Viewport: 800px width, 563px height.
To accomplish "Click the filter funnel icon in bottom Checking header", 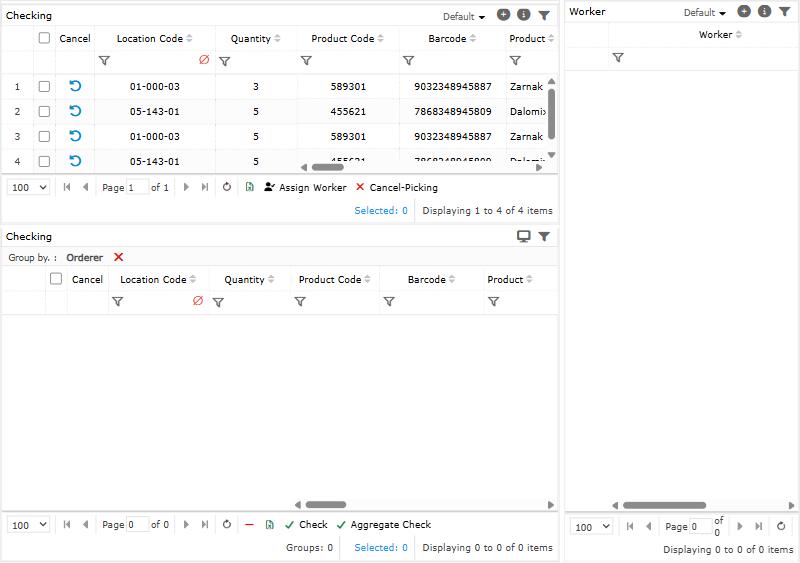I will click(x=544, y=236).
